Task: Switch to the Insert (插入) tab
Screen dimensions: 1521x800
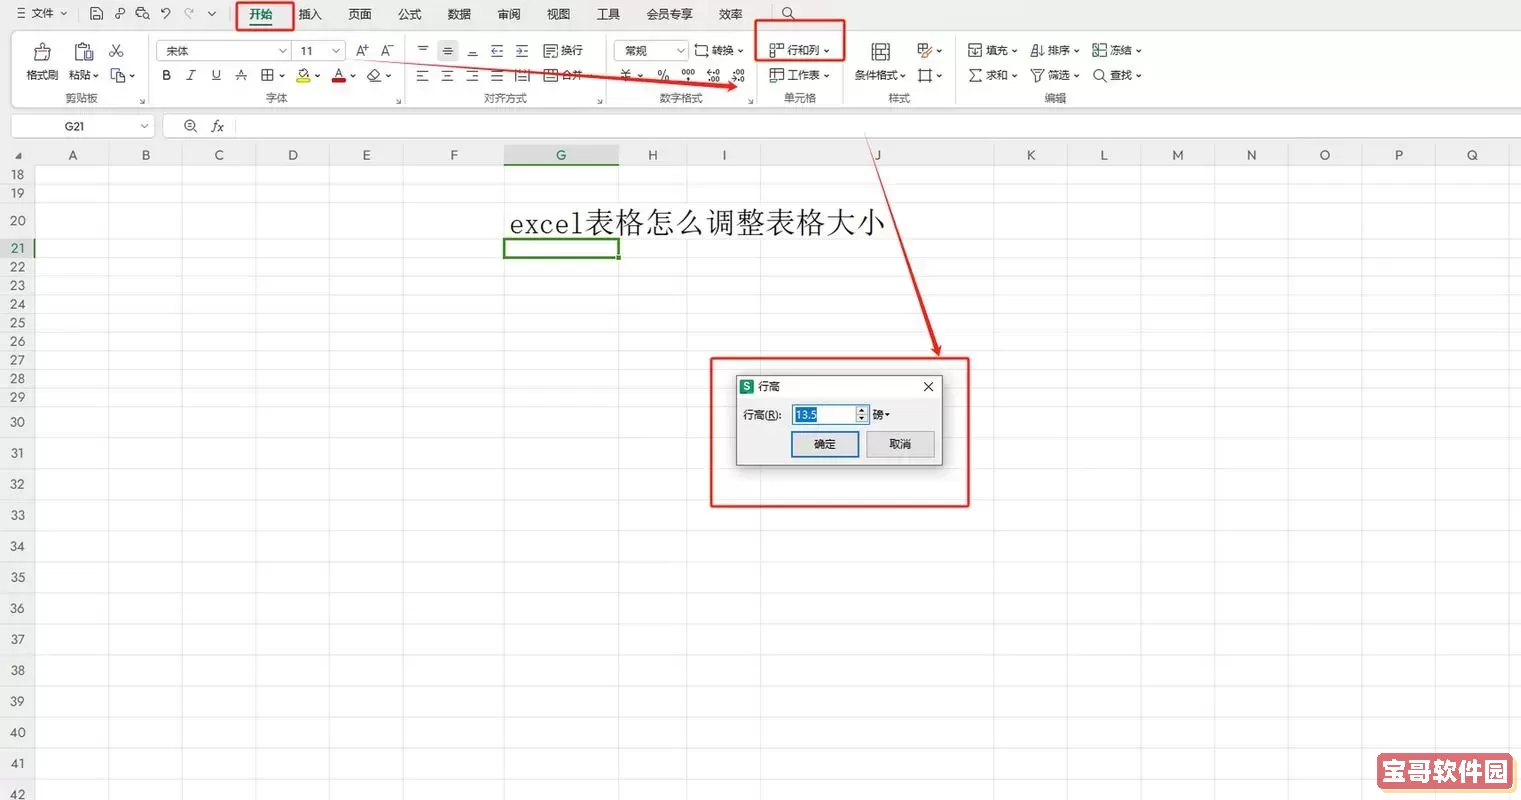Action: 310,14
